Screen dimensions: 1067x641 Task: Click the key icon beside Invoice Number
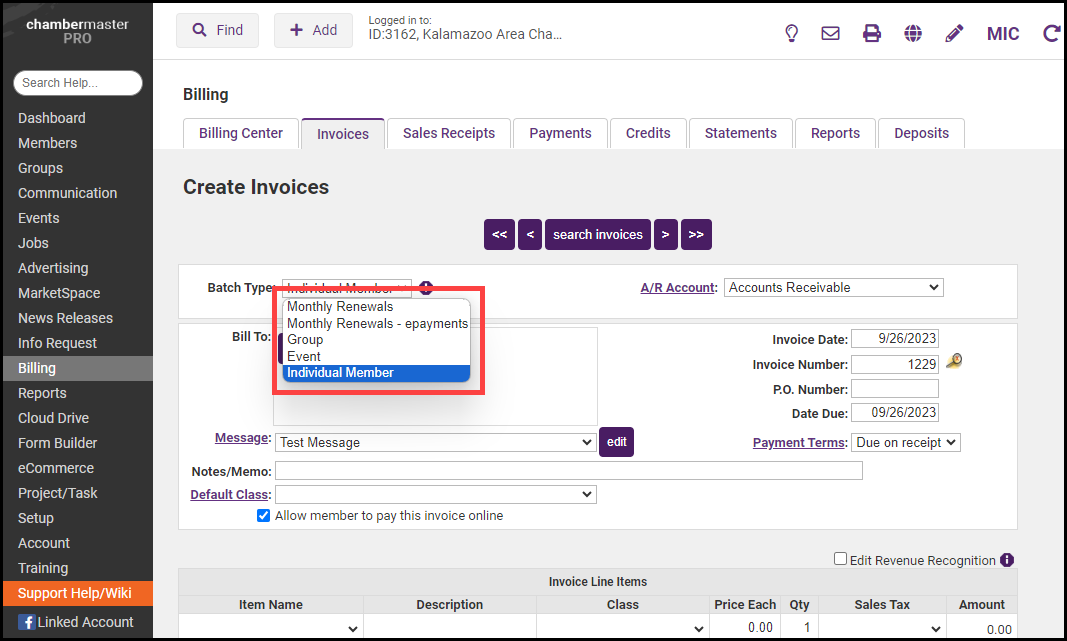[954, 362]
